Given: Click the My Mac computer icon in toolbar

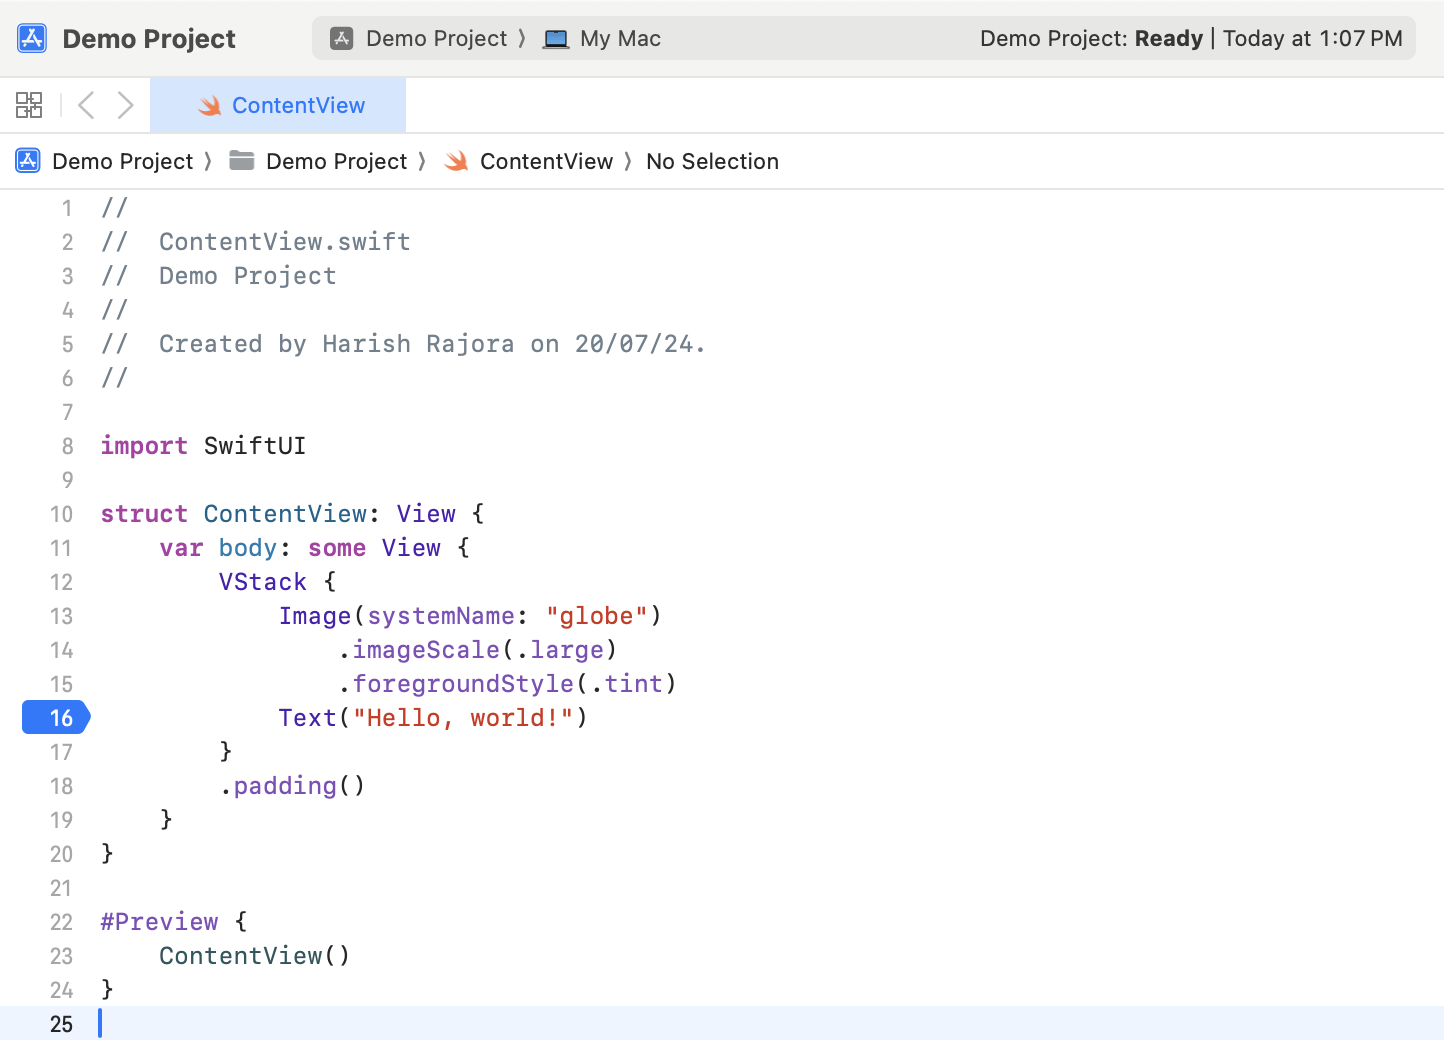Looking at the screenshot, I should point(554,38).
